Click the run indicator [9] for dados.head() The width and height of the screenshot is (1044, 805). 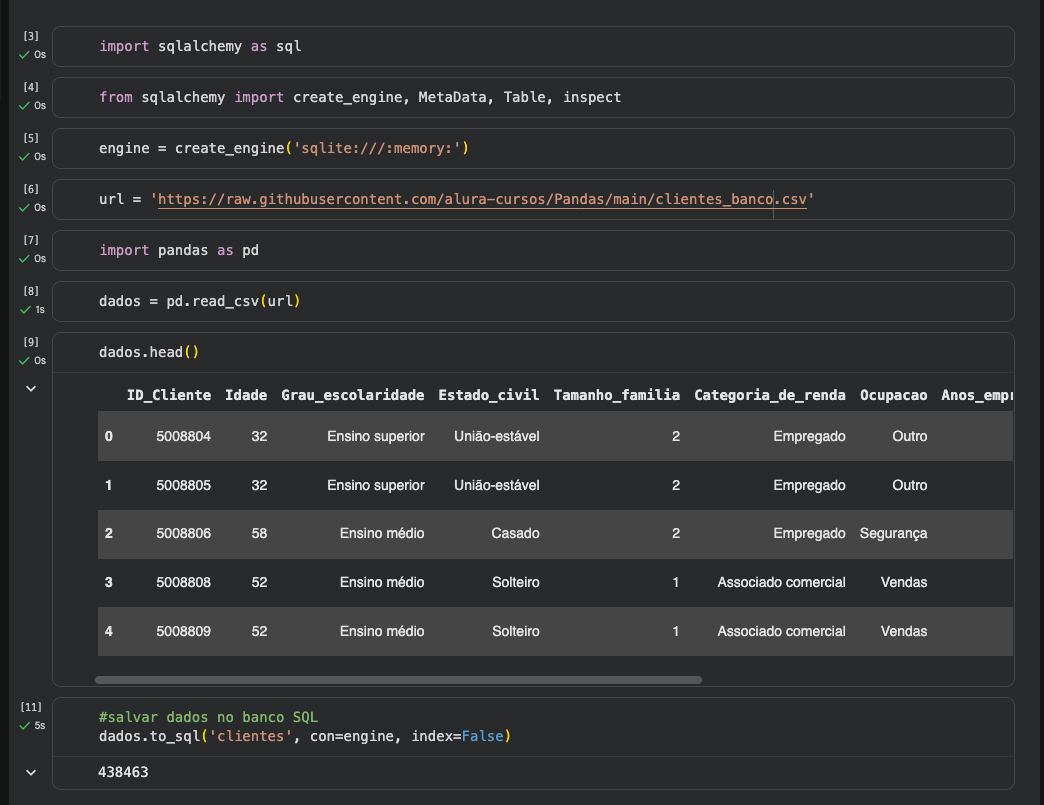point(31,343)
